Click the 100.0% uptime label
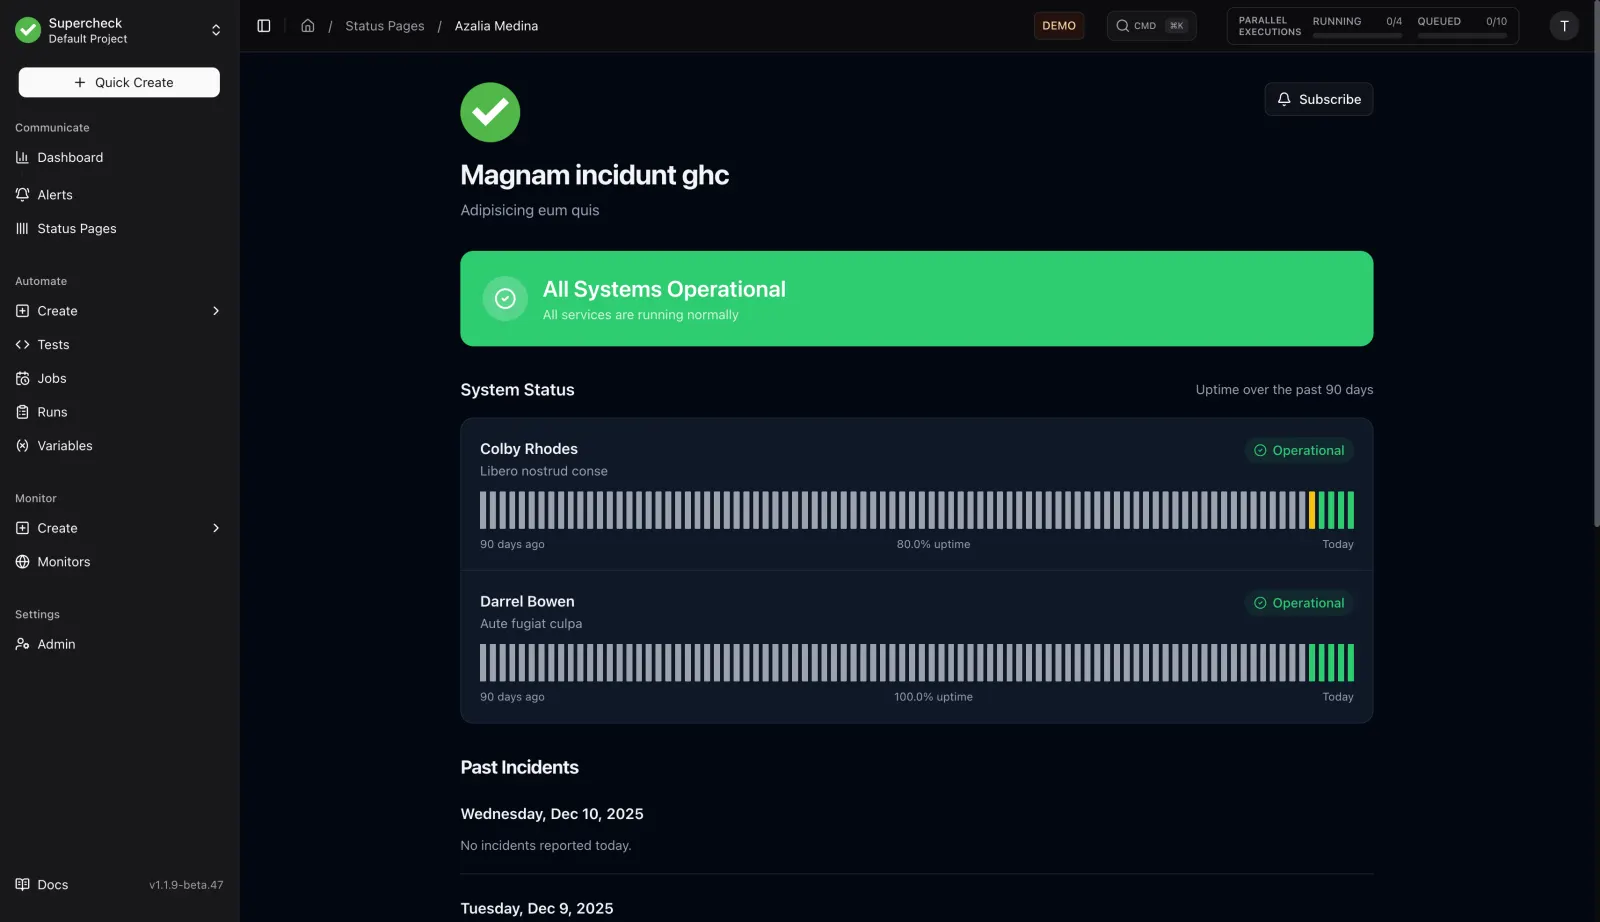This screenshot has height=922, width=1600. point(933,697)
